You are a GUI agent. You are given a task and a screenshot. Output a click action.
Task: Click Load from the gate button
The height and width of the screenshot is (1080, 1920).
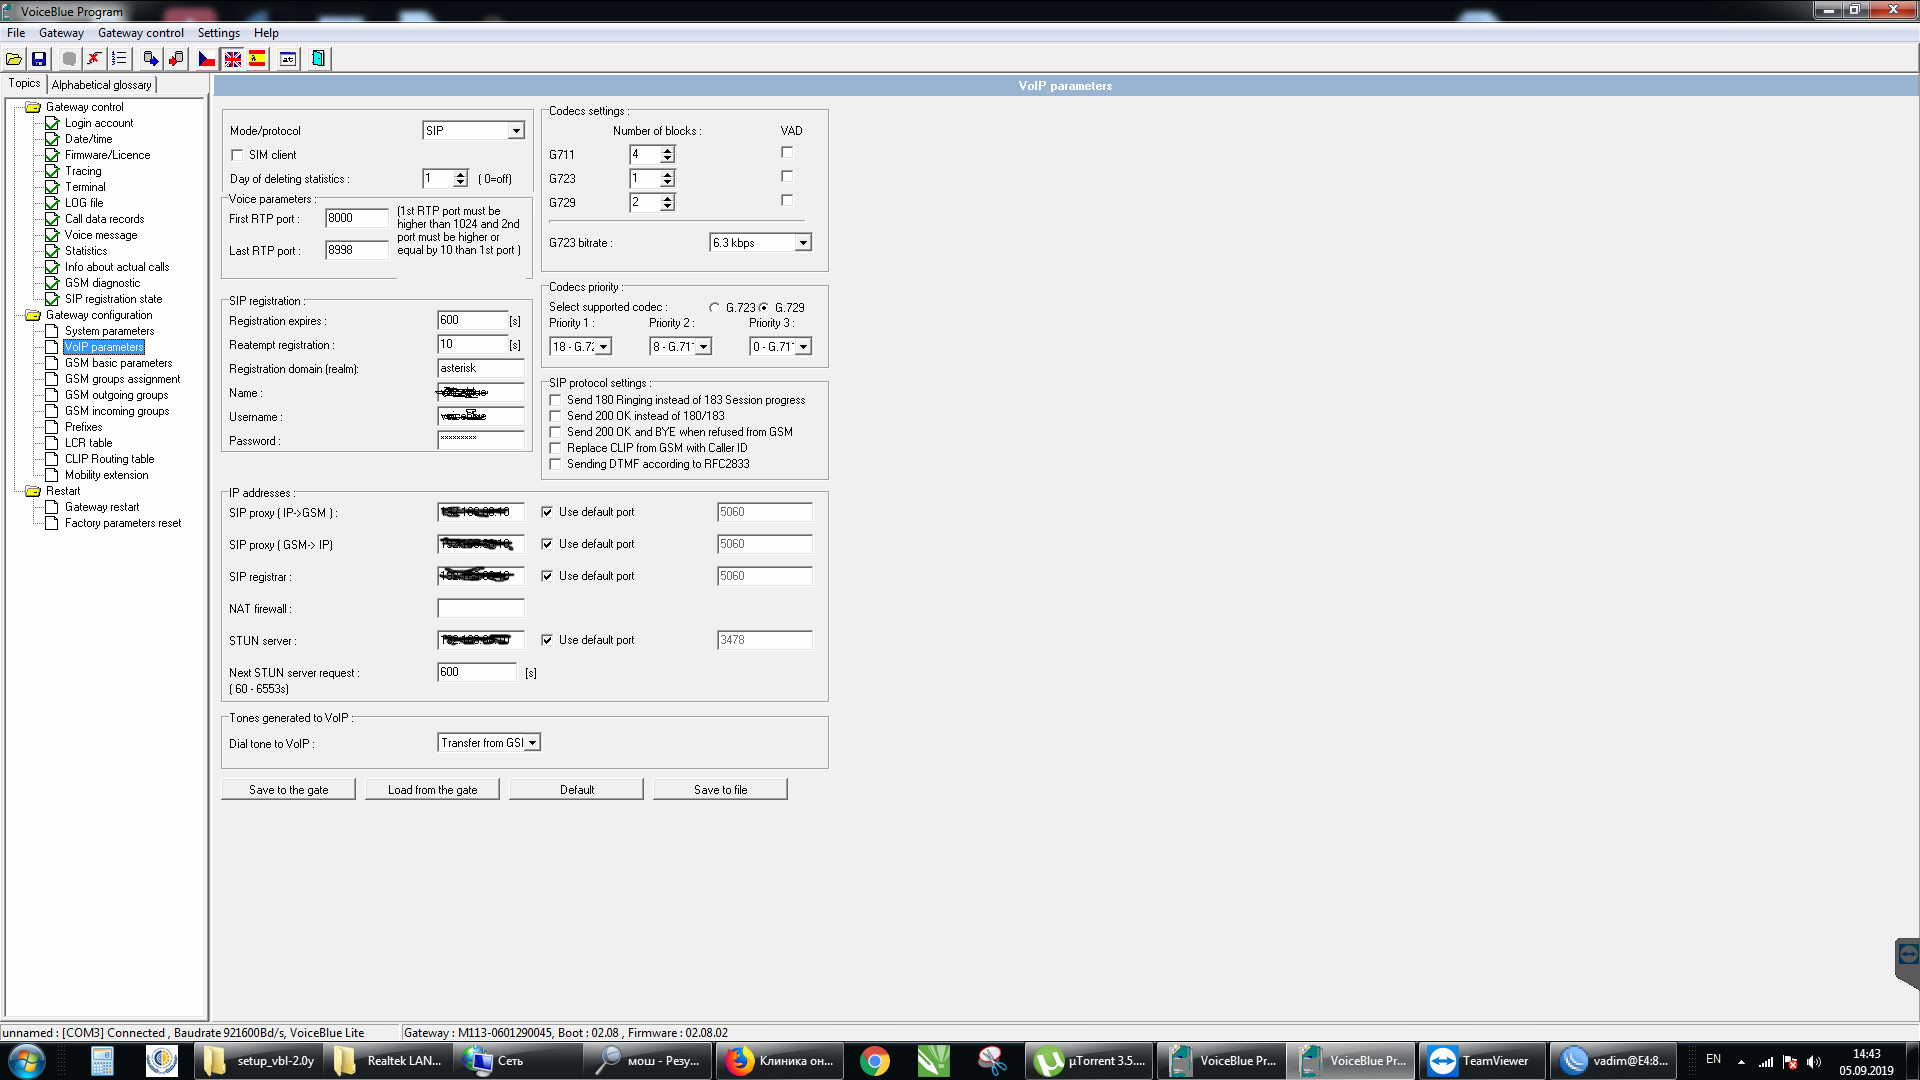point(432,790)
